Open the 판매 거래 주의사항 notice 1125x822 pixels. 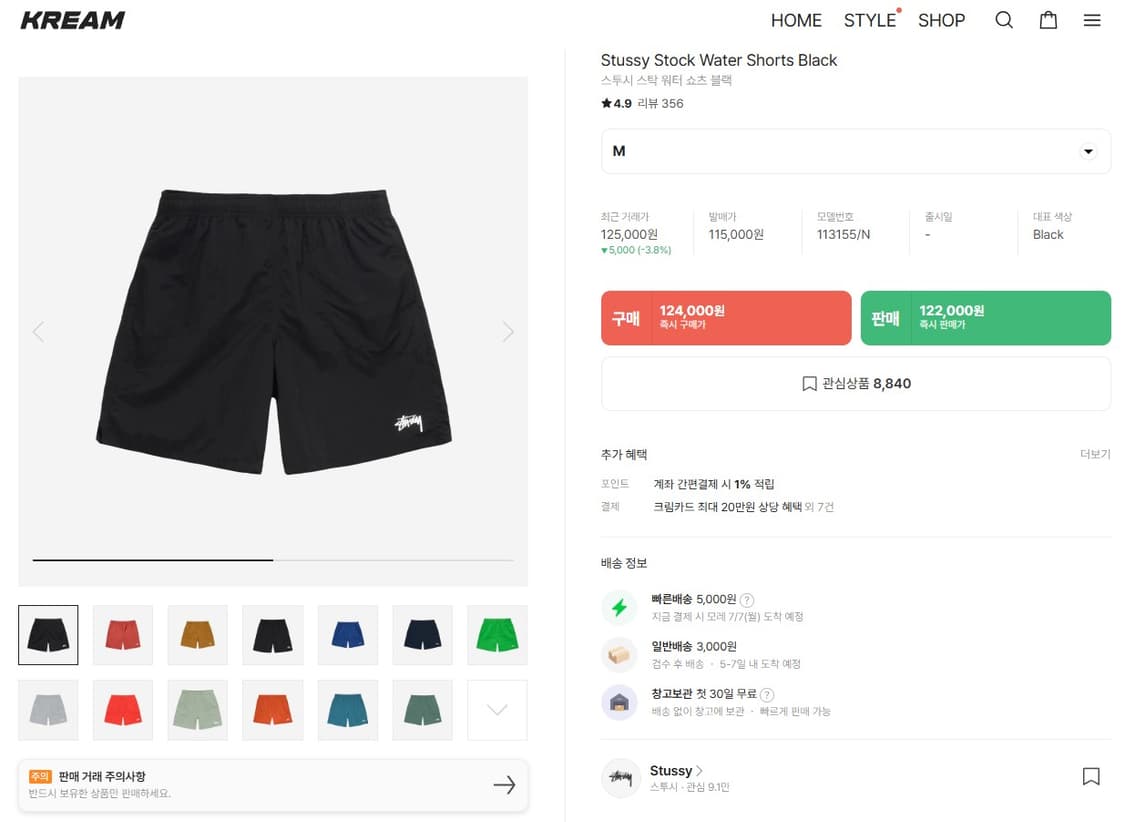point(273,785)
